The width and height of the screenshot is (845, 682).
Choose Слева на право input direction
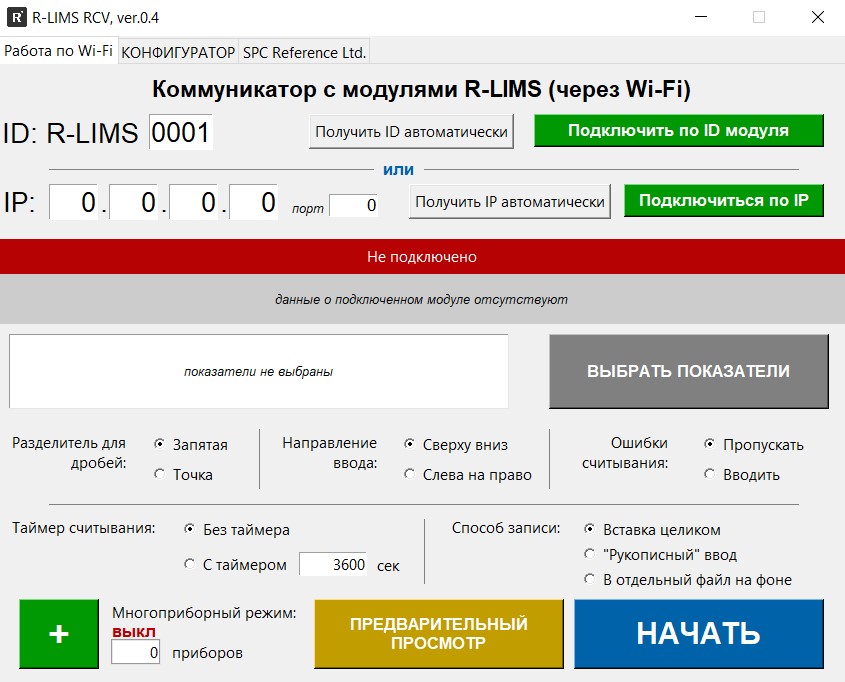point(410,475)
